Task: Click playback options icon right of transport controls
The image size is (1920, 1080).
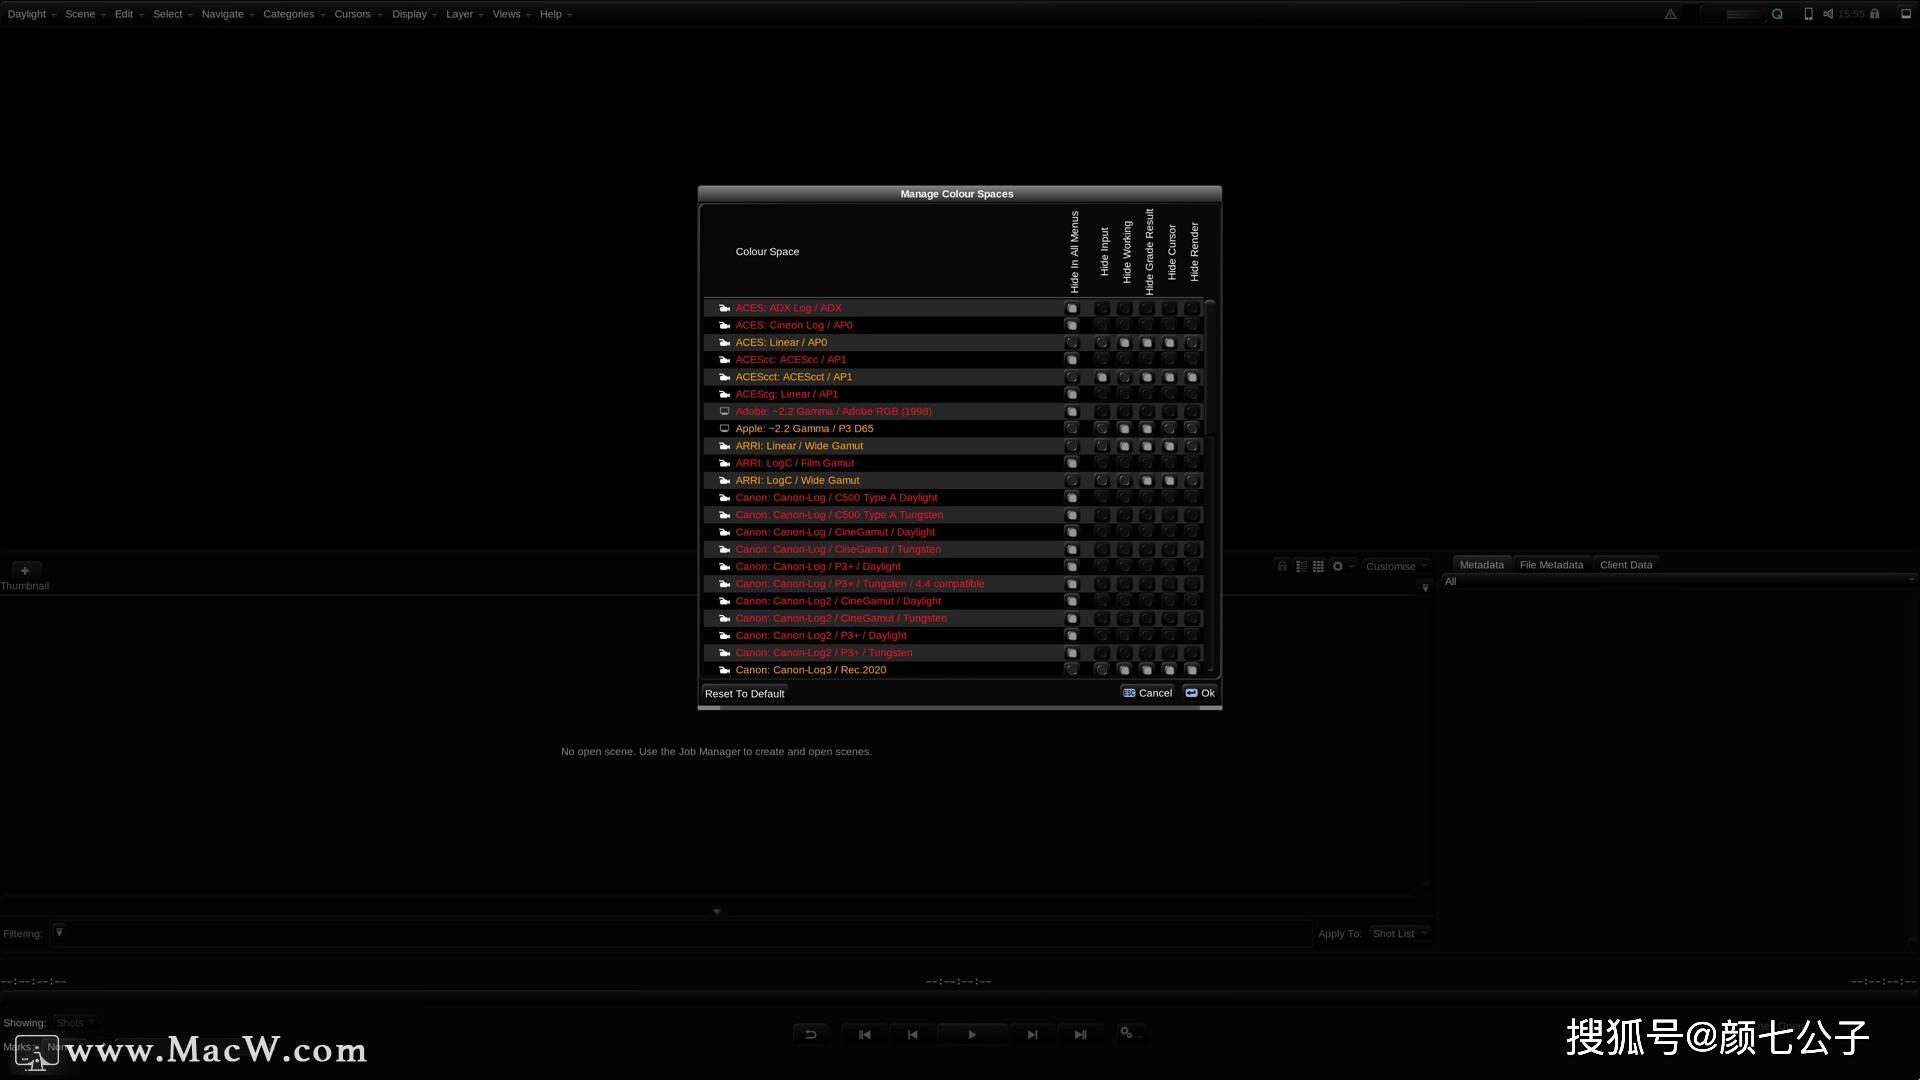Action: pyautogui.click(x=1128, y=1033)
